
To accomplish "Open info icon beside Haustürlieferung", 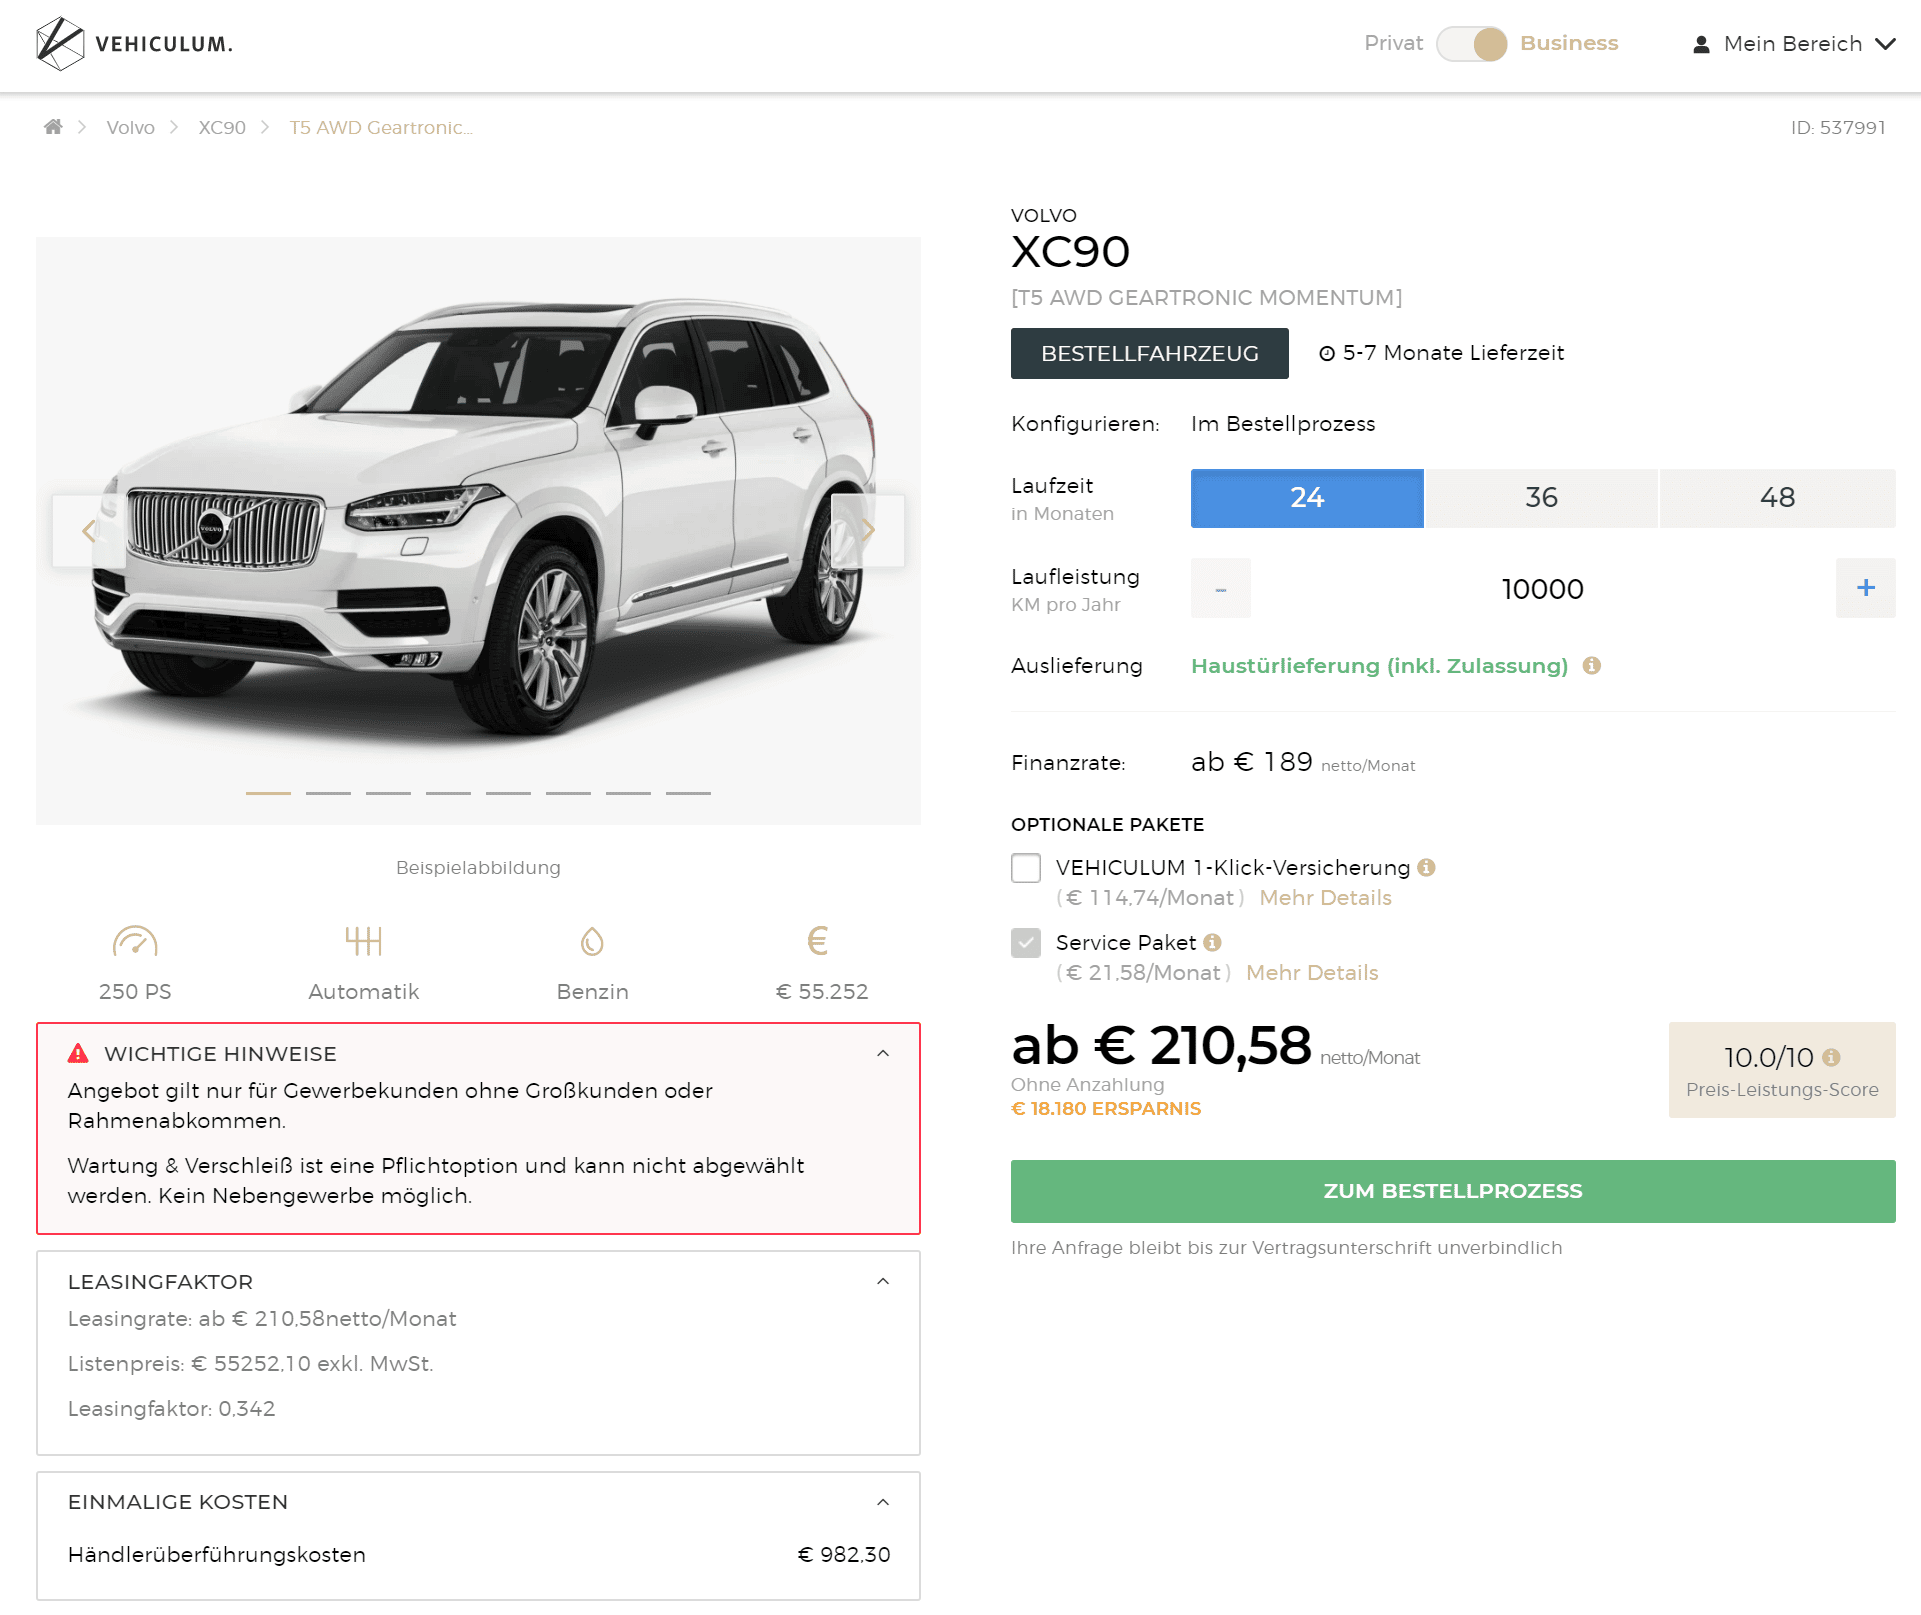I will pyautogui.click(x=1592, y=665).
